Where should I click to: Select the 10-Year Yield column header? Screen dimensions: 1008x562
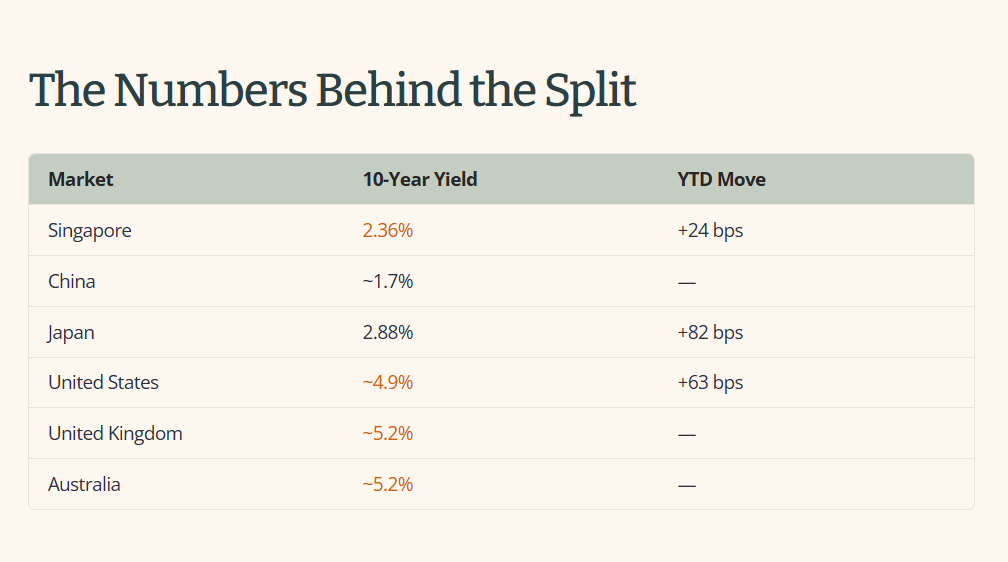pyautogui.click(x=420, y=179)
